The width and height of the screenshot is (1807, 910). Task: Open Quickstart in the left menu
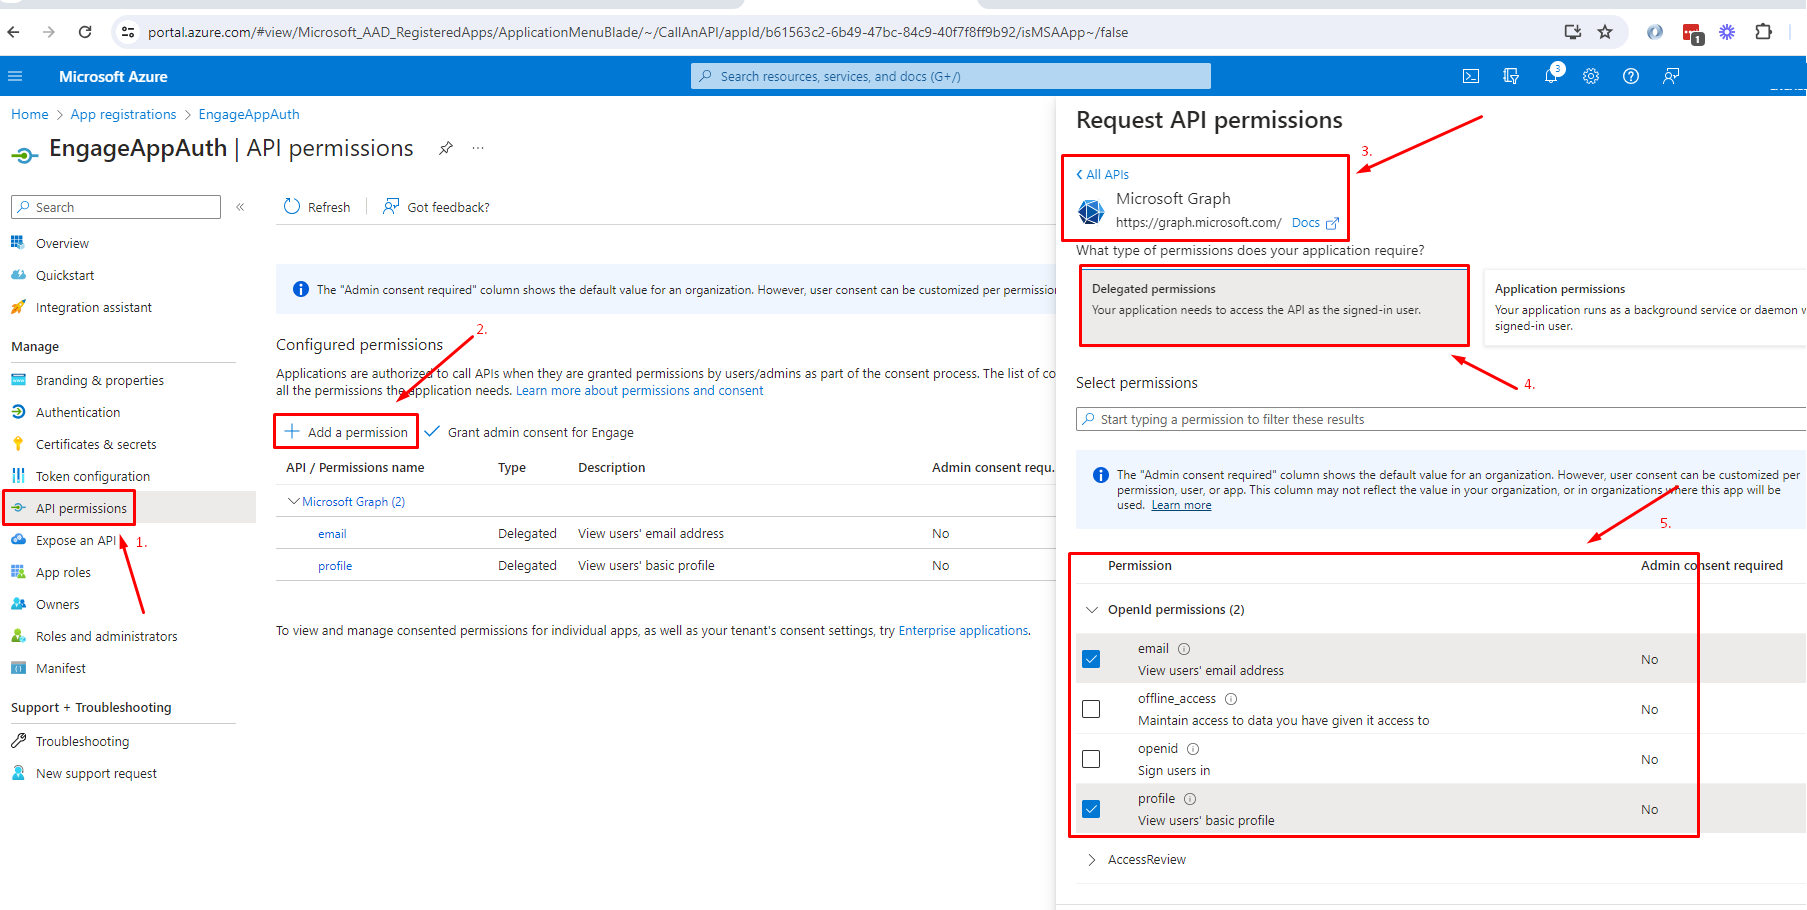(x=65, y=275)
